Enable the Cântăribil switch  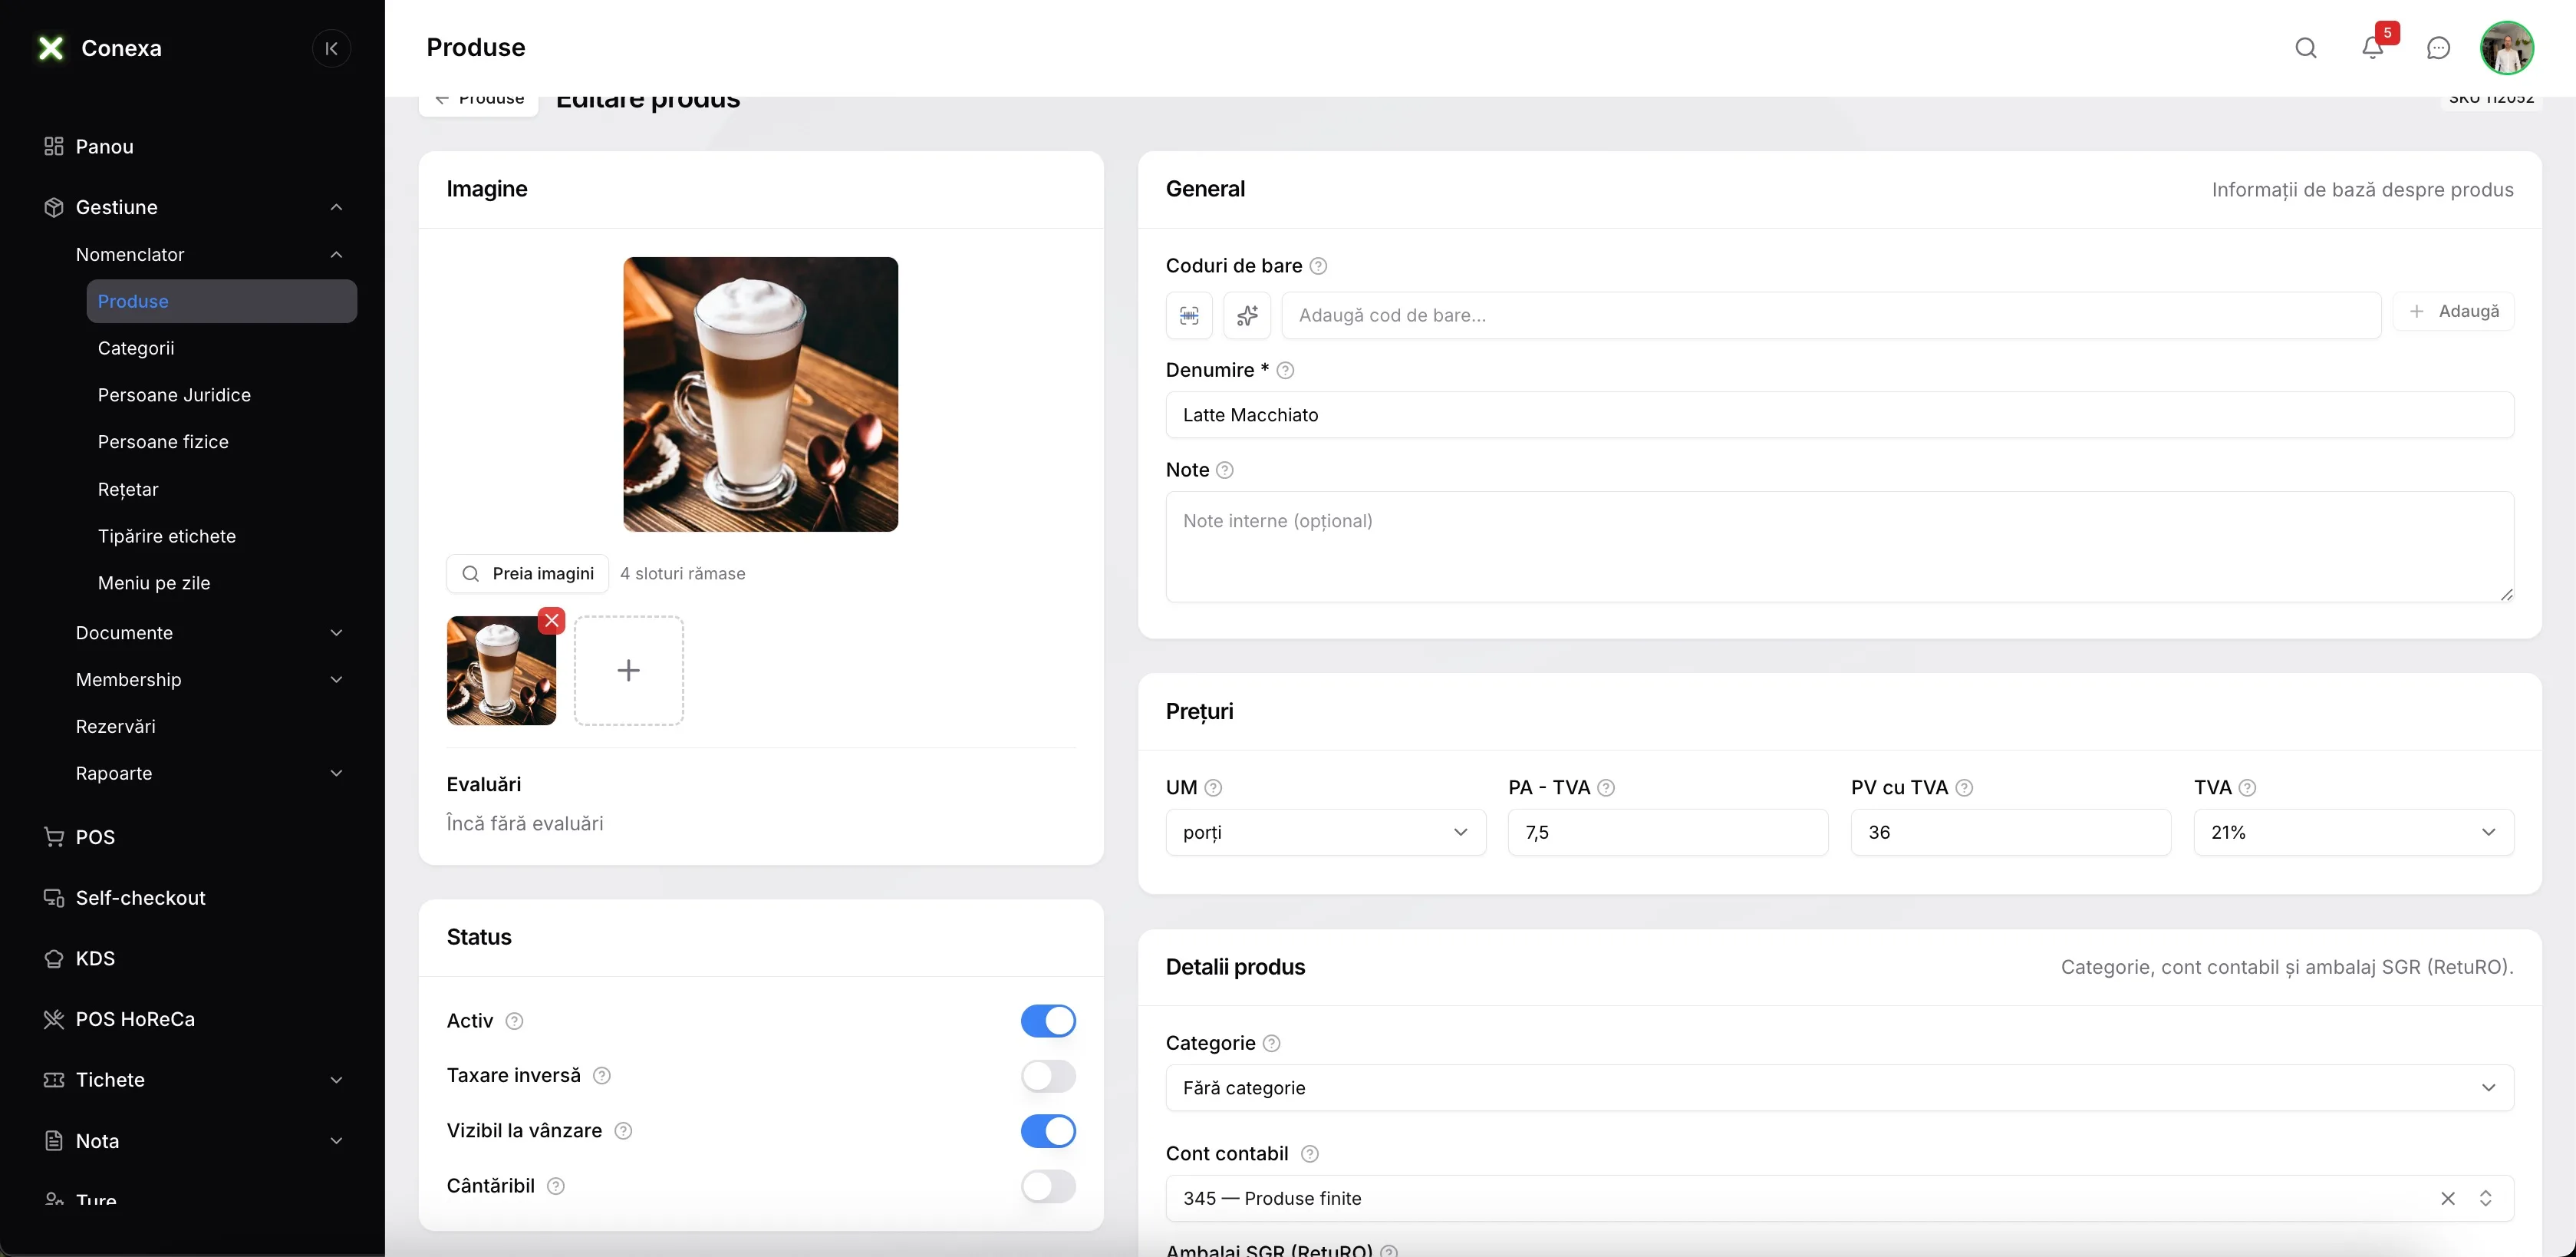pos(1048,1186)
